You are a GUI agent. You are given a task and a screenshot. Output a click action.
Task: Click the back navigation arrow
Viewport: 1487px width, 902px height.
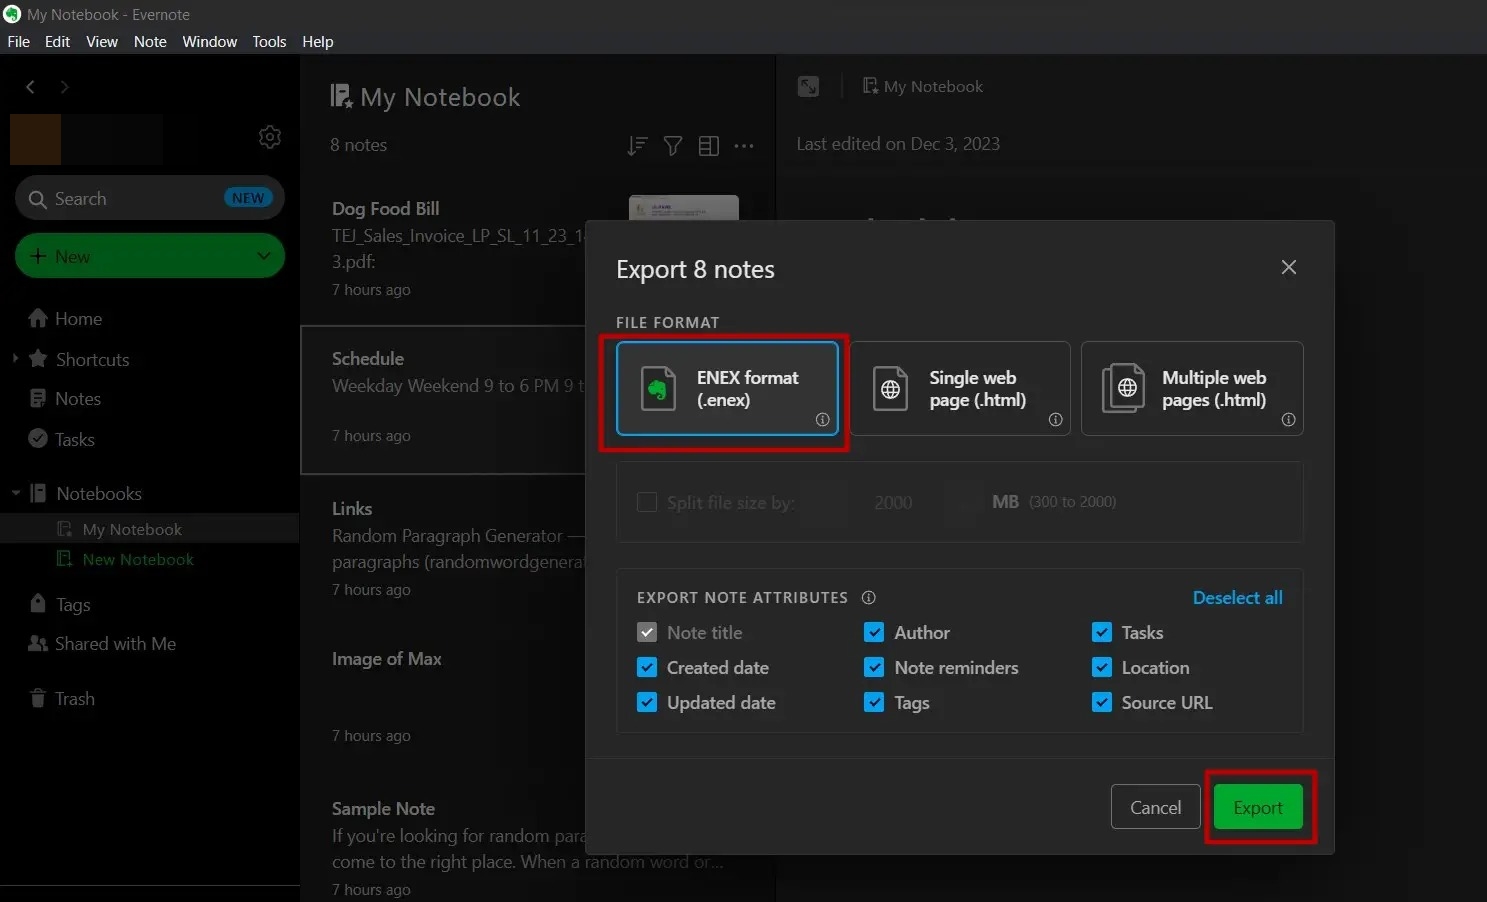pos(30,87)
